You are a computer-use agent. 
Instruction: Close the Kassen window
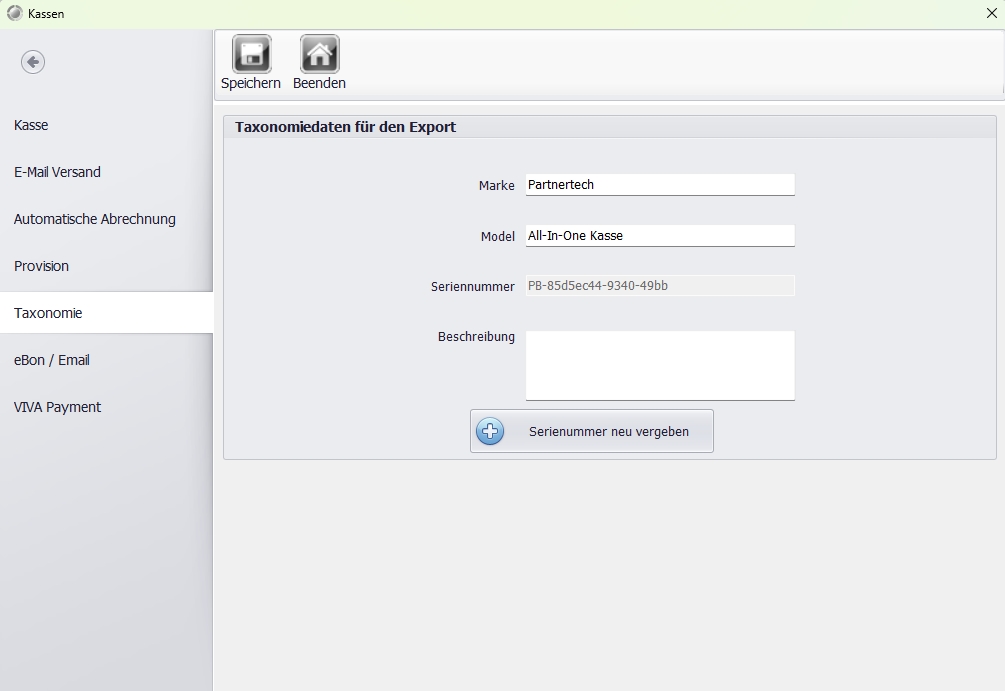point(991,14)
